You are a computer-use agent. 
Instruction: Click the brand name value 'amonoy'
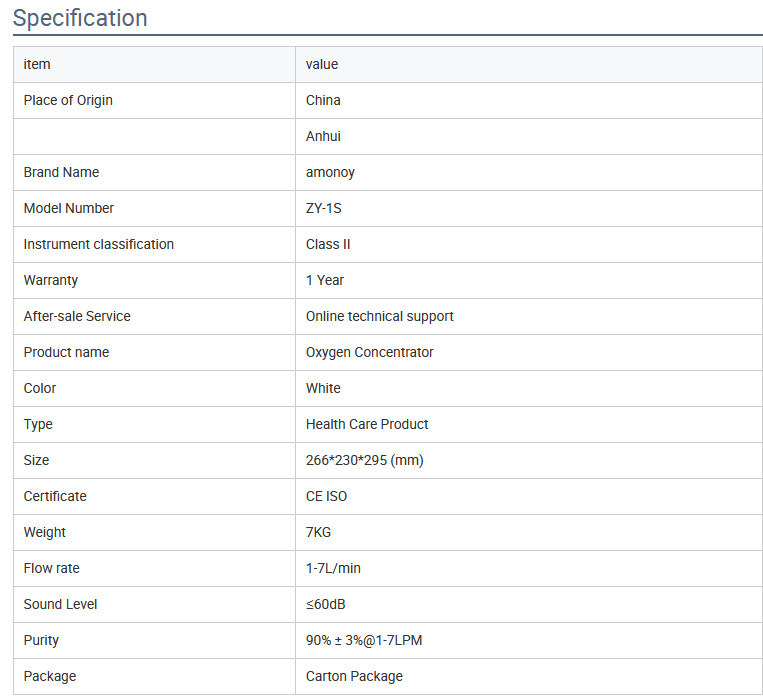pyautogui.click(x=330, y=172)
